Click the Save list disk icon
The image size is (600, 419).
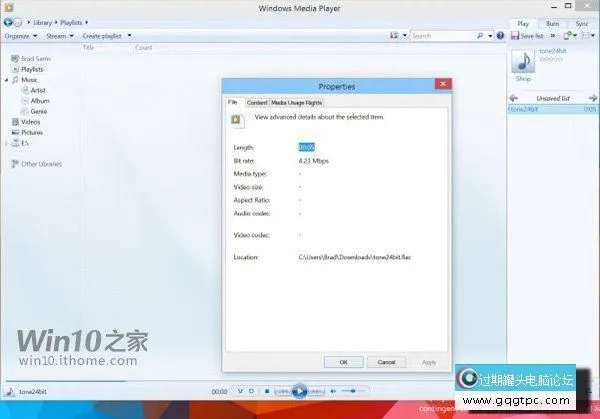[x=514, y=35]
